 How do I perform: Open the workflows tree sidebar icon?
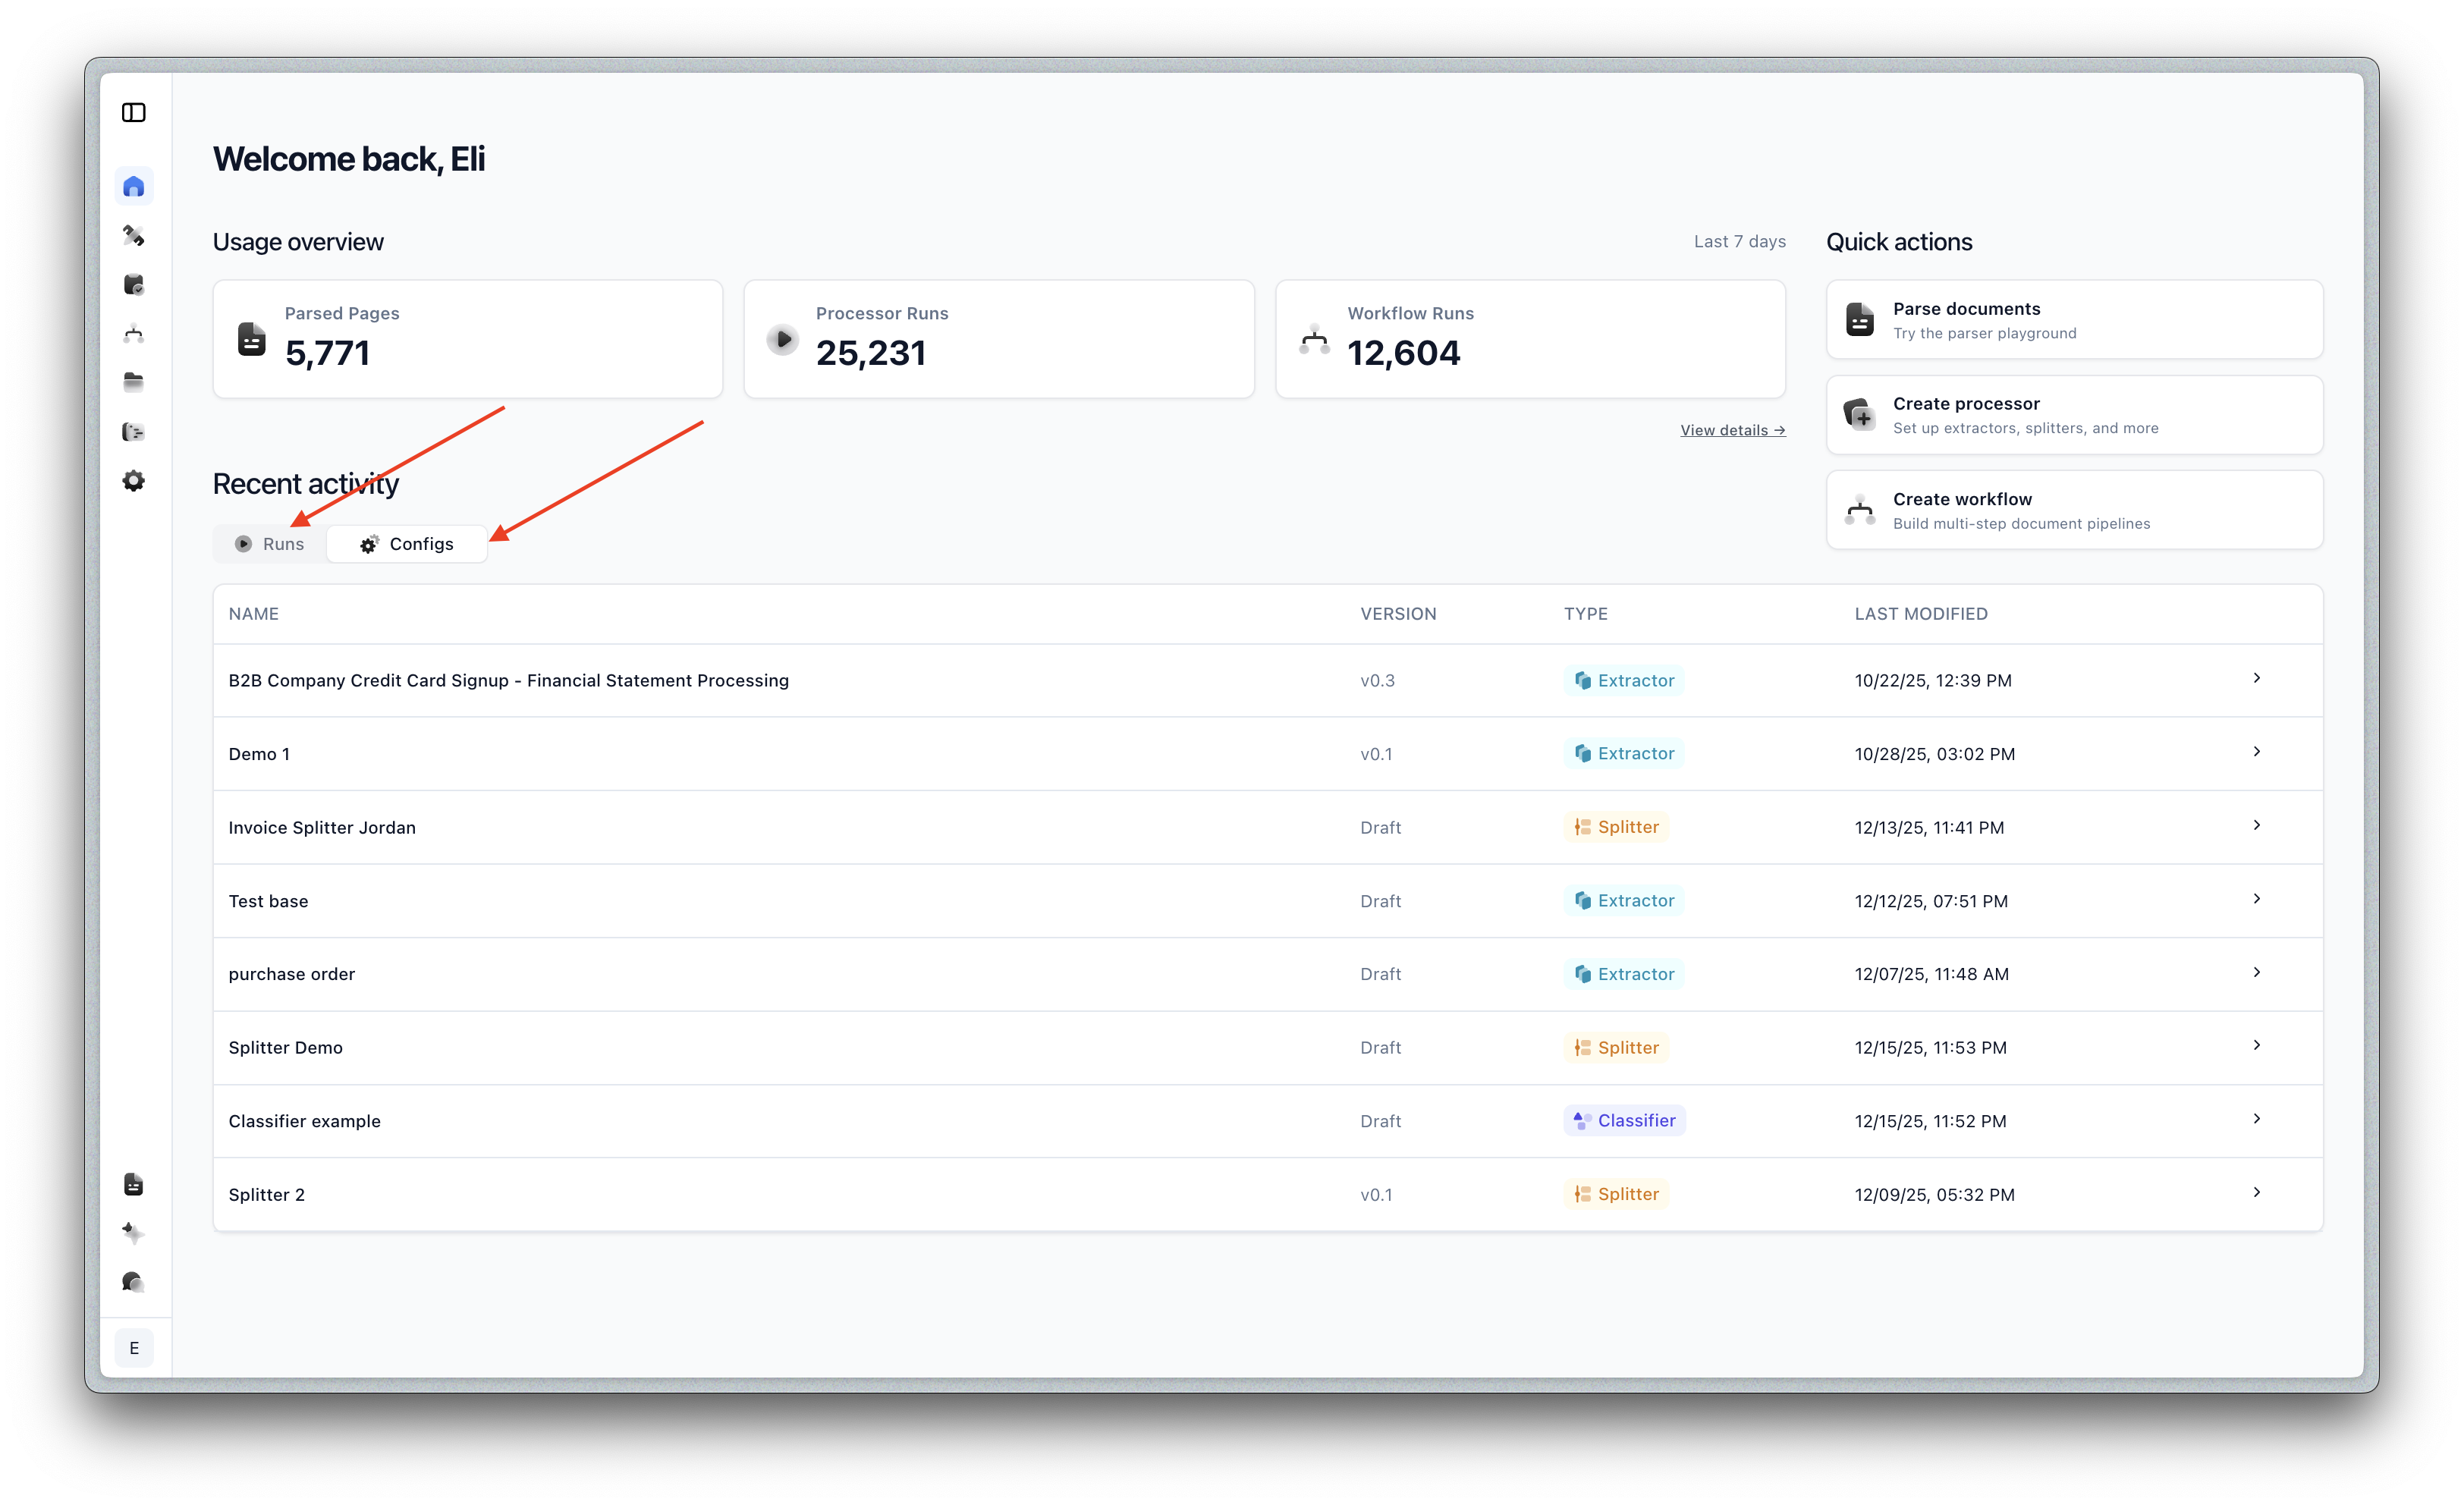click(134, 334)
